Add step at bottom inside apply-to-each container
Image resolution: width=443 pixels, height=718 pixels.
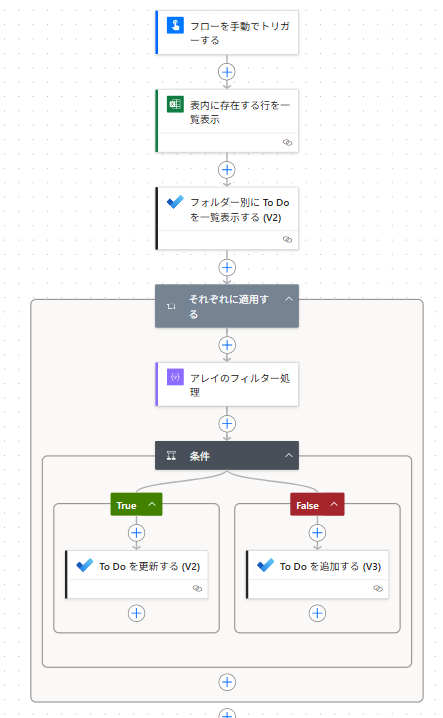pyautogui.click(x=227, y=682)
